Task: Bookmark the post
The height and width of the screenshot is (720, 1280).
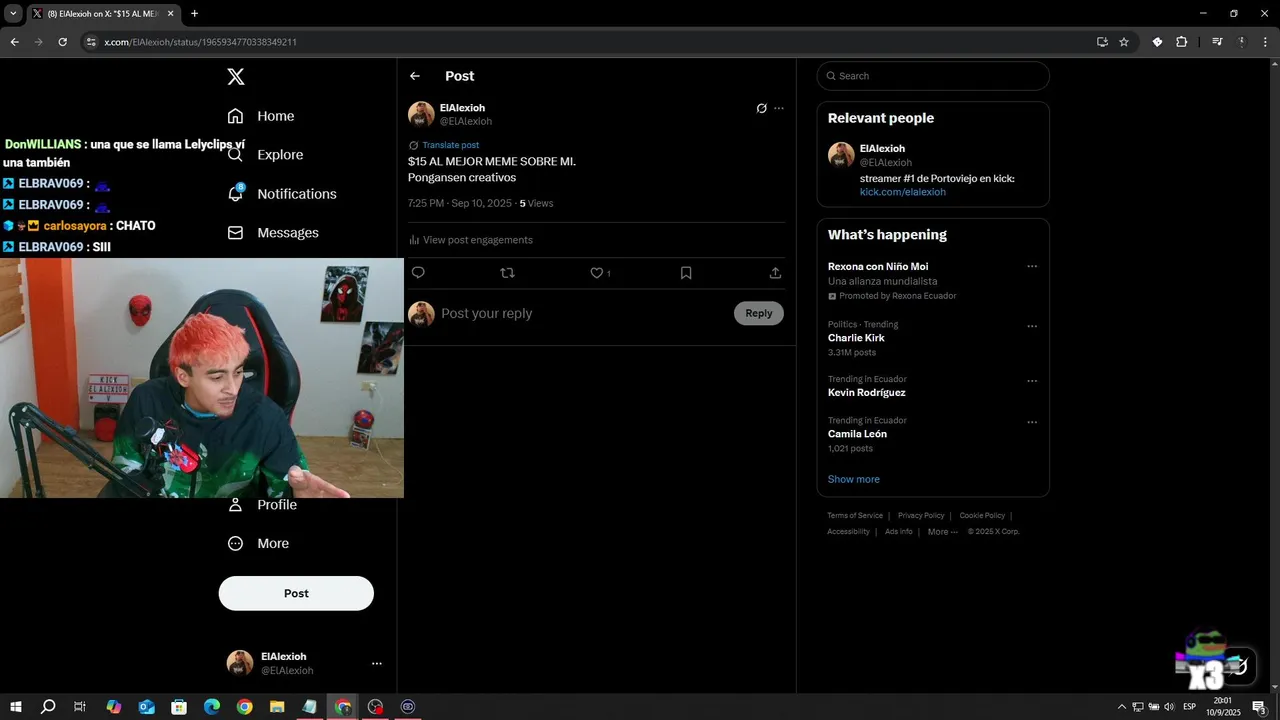Action: coord(686,273)
